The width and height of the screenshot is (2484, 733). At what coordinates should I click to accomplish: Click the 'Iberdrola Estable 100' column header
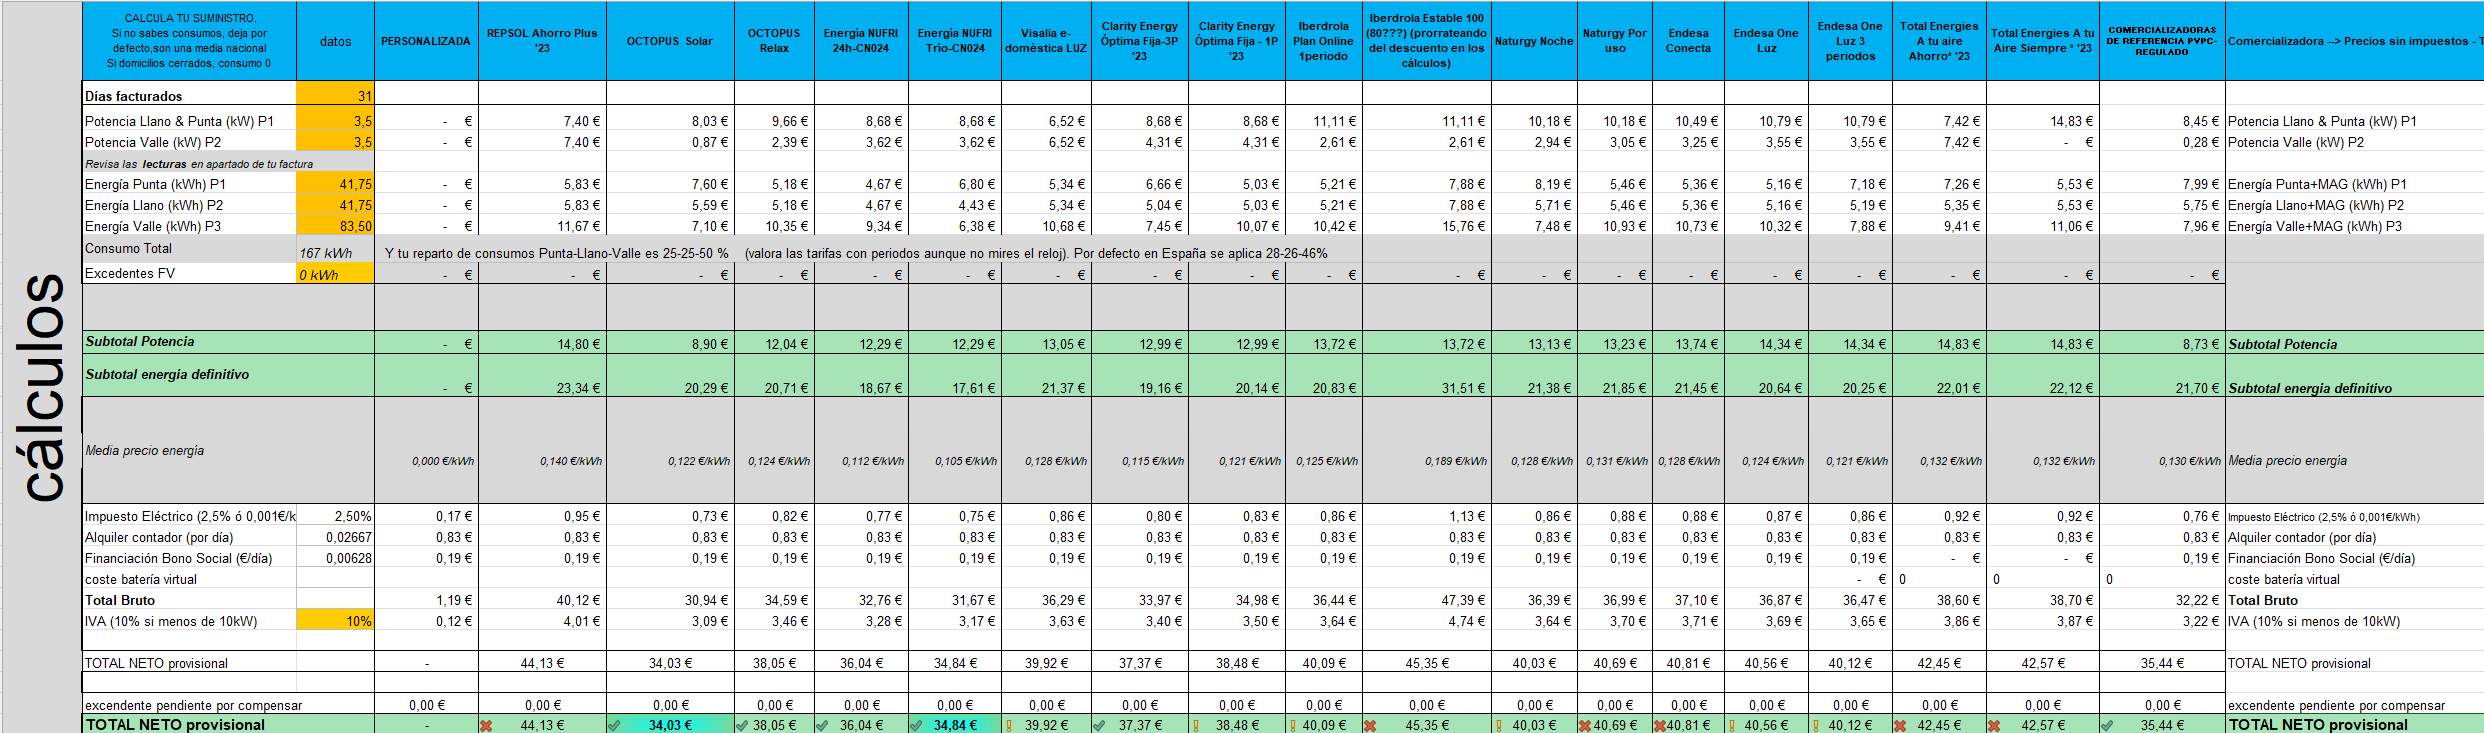(1426, 41)
